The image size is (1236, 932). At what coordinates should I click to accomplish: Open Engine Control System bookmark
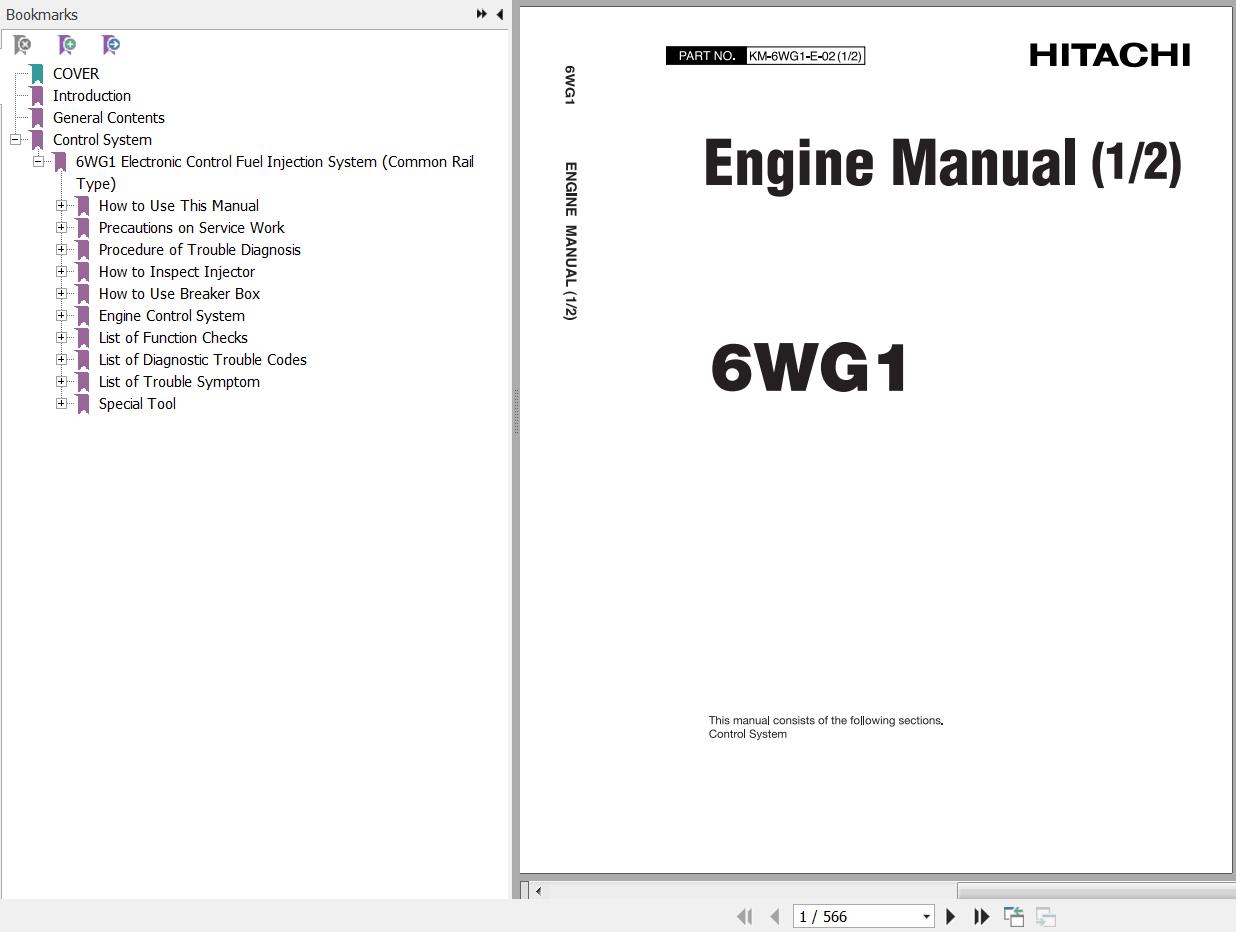pyautogui.click(x=171, y=316)
